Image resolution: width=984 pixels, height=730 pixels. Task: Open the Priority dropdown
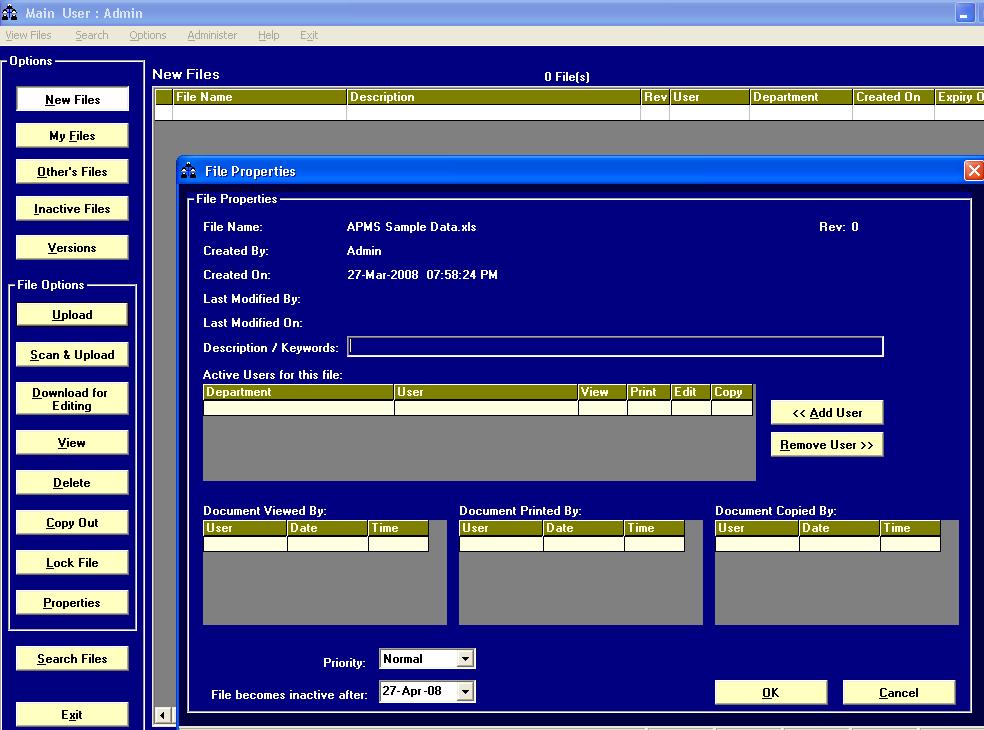[x=465, y=659]
